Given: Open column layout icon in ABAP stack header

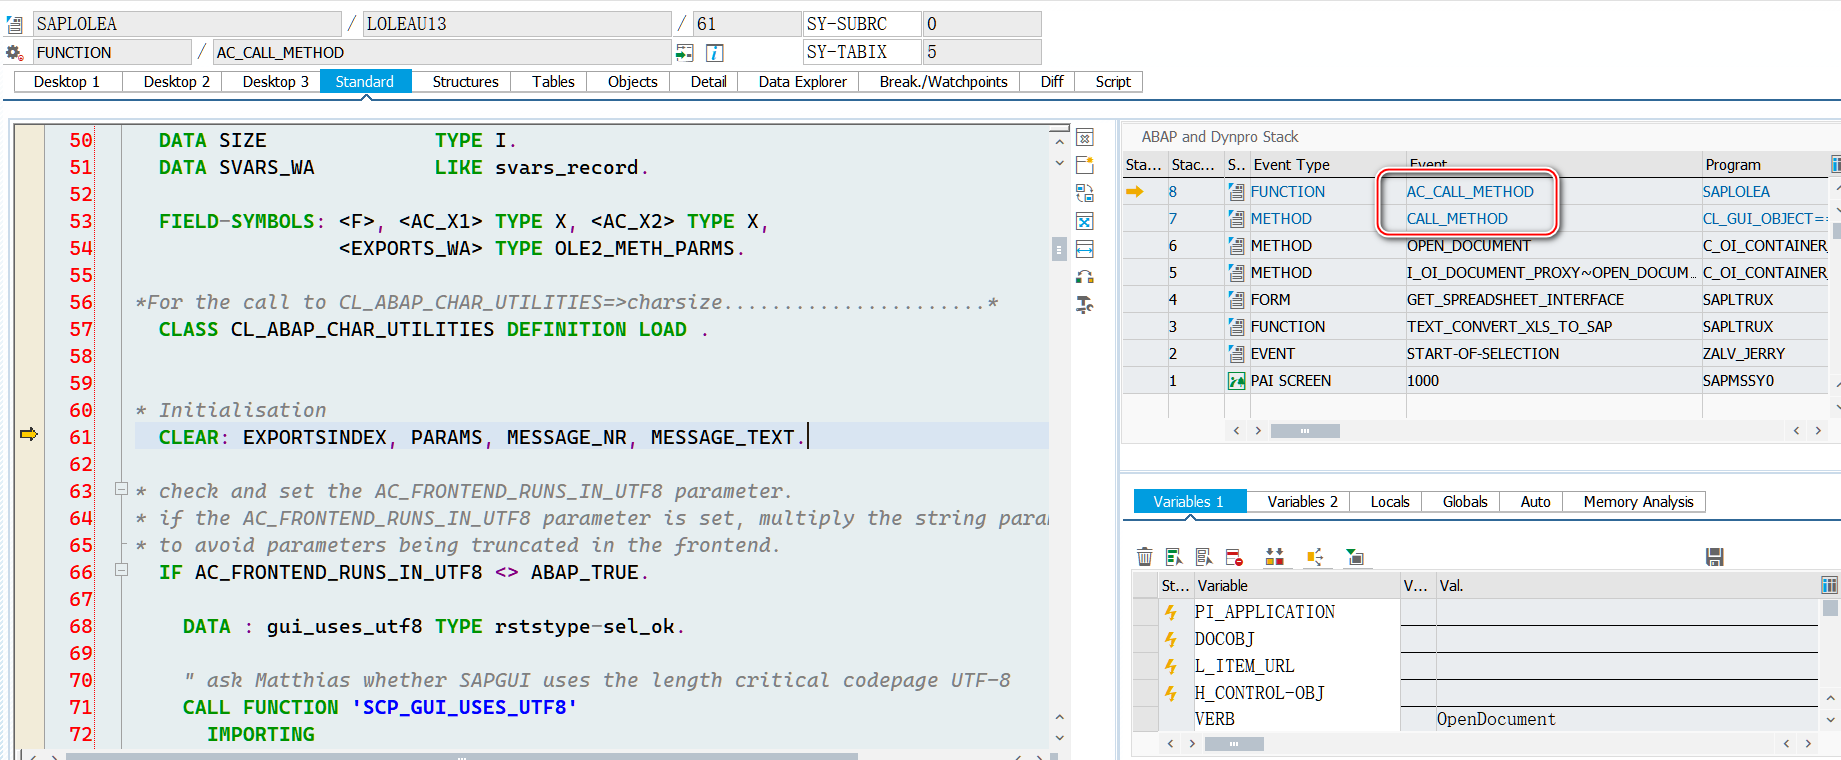Looking at the screenshot, I should point(1835,164).
